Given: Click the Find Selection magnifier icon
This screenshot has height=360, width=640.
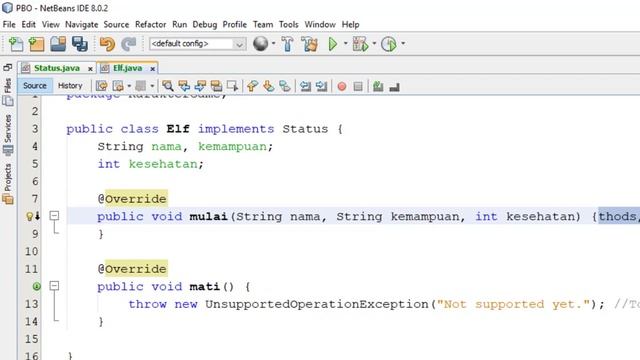Looking at the screenshot, I should 167,86.
